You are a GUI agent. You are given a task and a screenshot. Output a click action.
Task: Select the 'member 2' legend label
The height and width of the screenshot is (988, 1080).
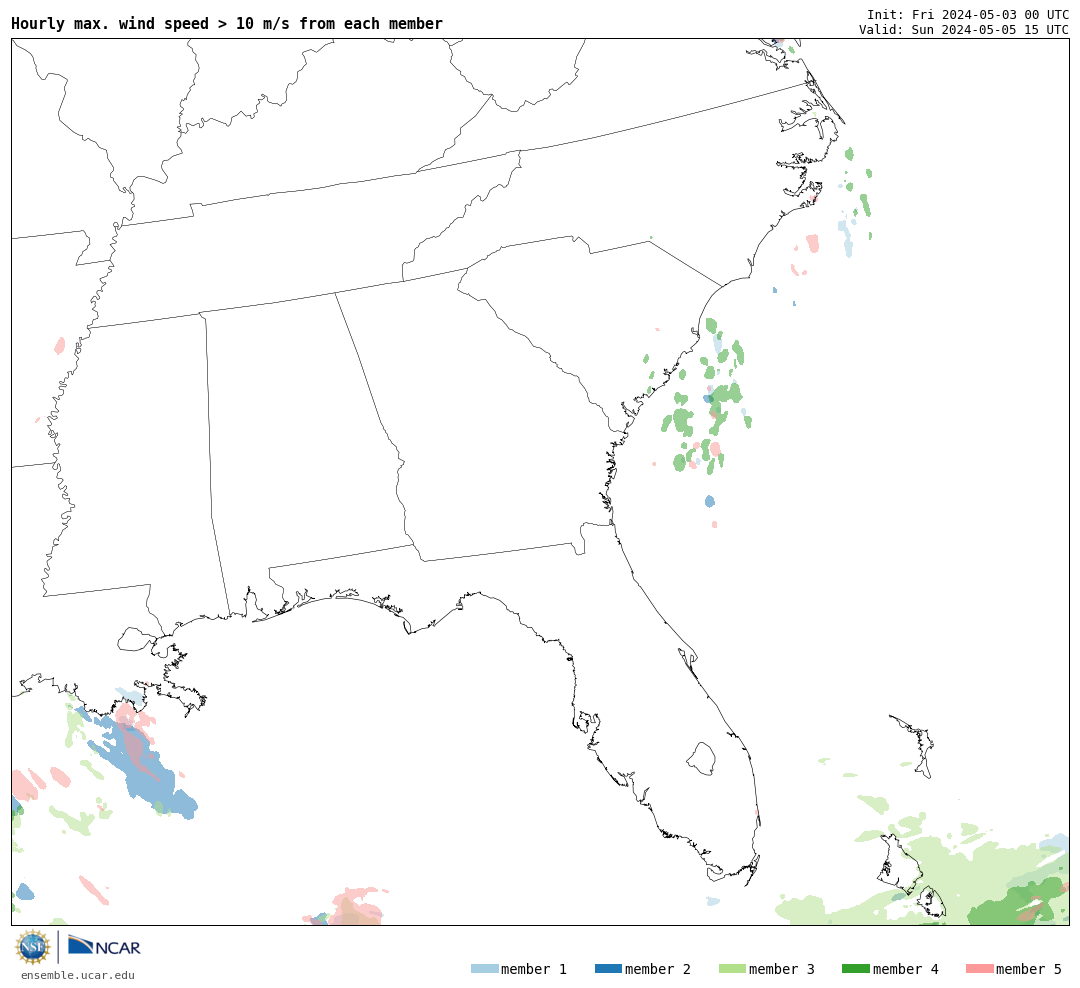[658, 969]
